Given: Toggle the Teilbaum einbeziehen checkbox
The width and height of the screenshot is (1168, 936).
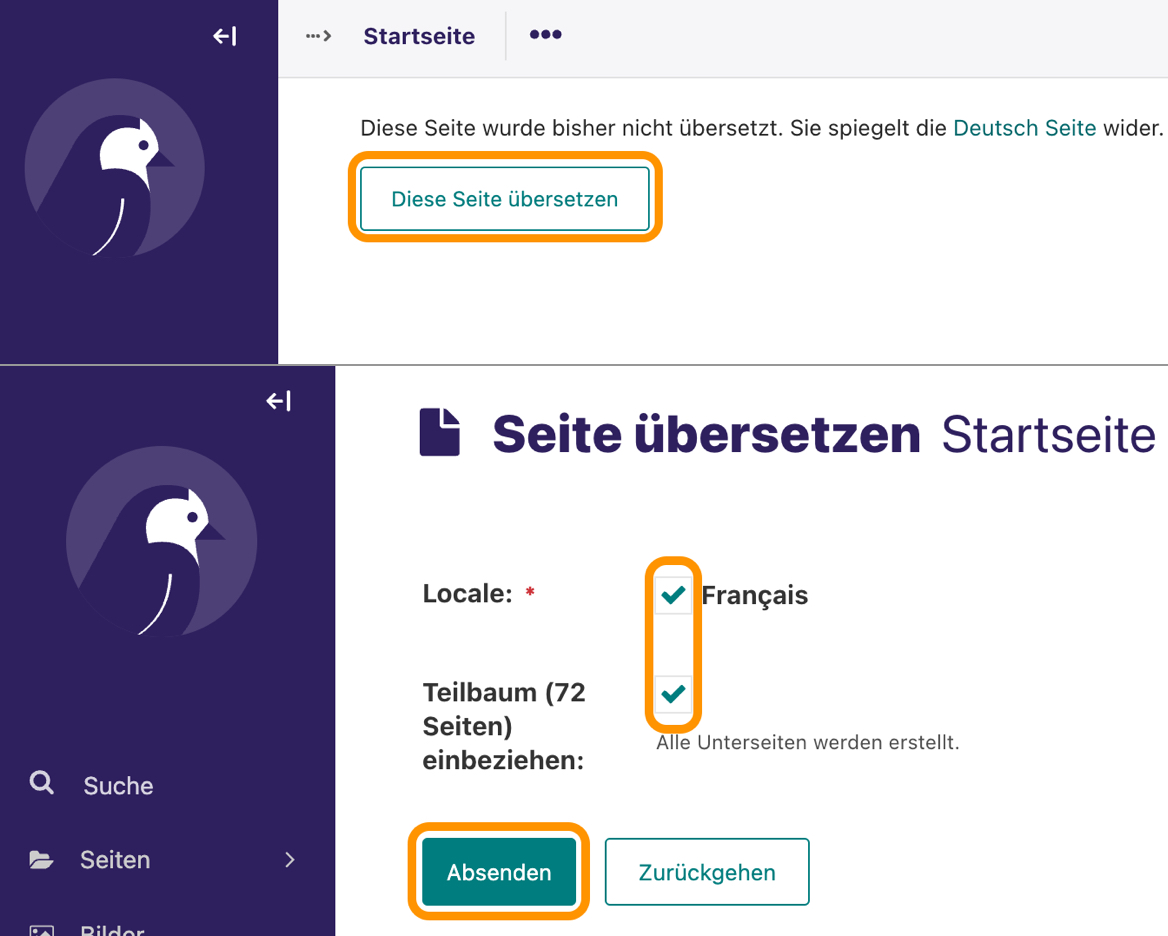Looking at the screenshot, I should [x=673, y=694].
